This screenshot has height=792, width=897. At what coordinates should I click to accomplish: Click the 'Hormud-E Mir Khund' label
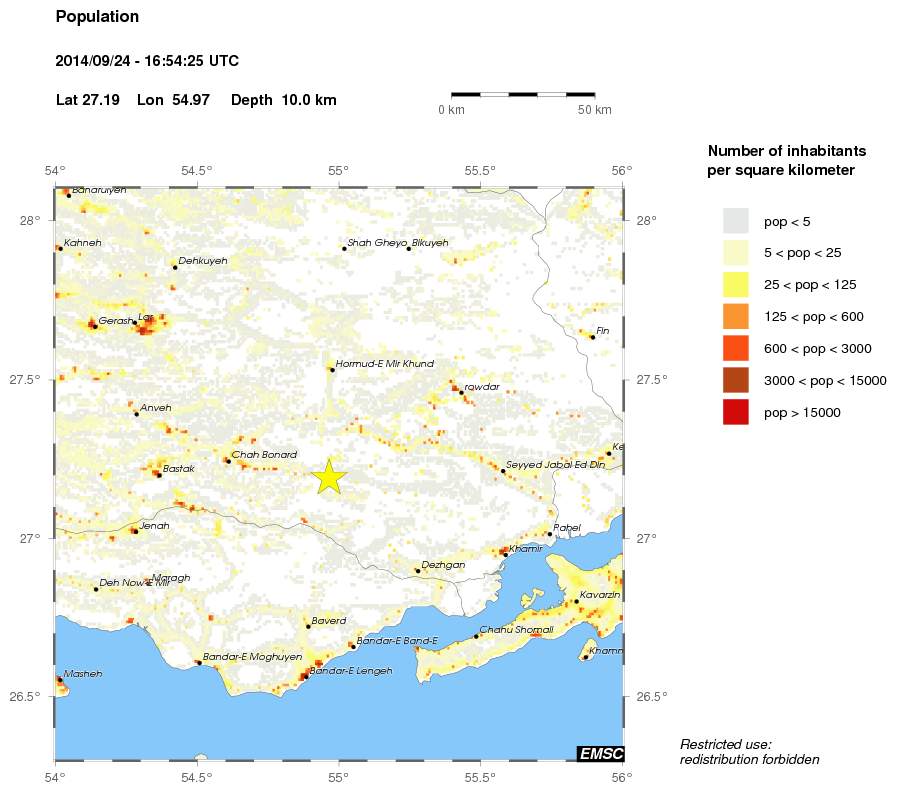[384, 363]
